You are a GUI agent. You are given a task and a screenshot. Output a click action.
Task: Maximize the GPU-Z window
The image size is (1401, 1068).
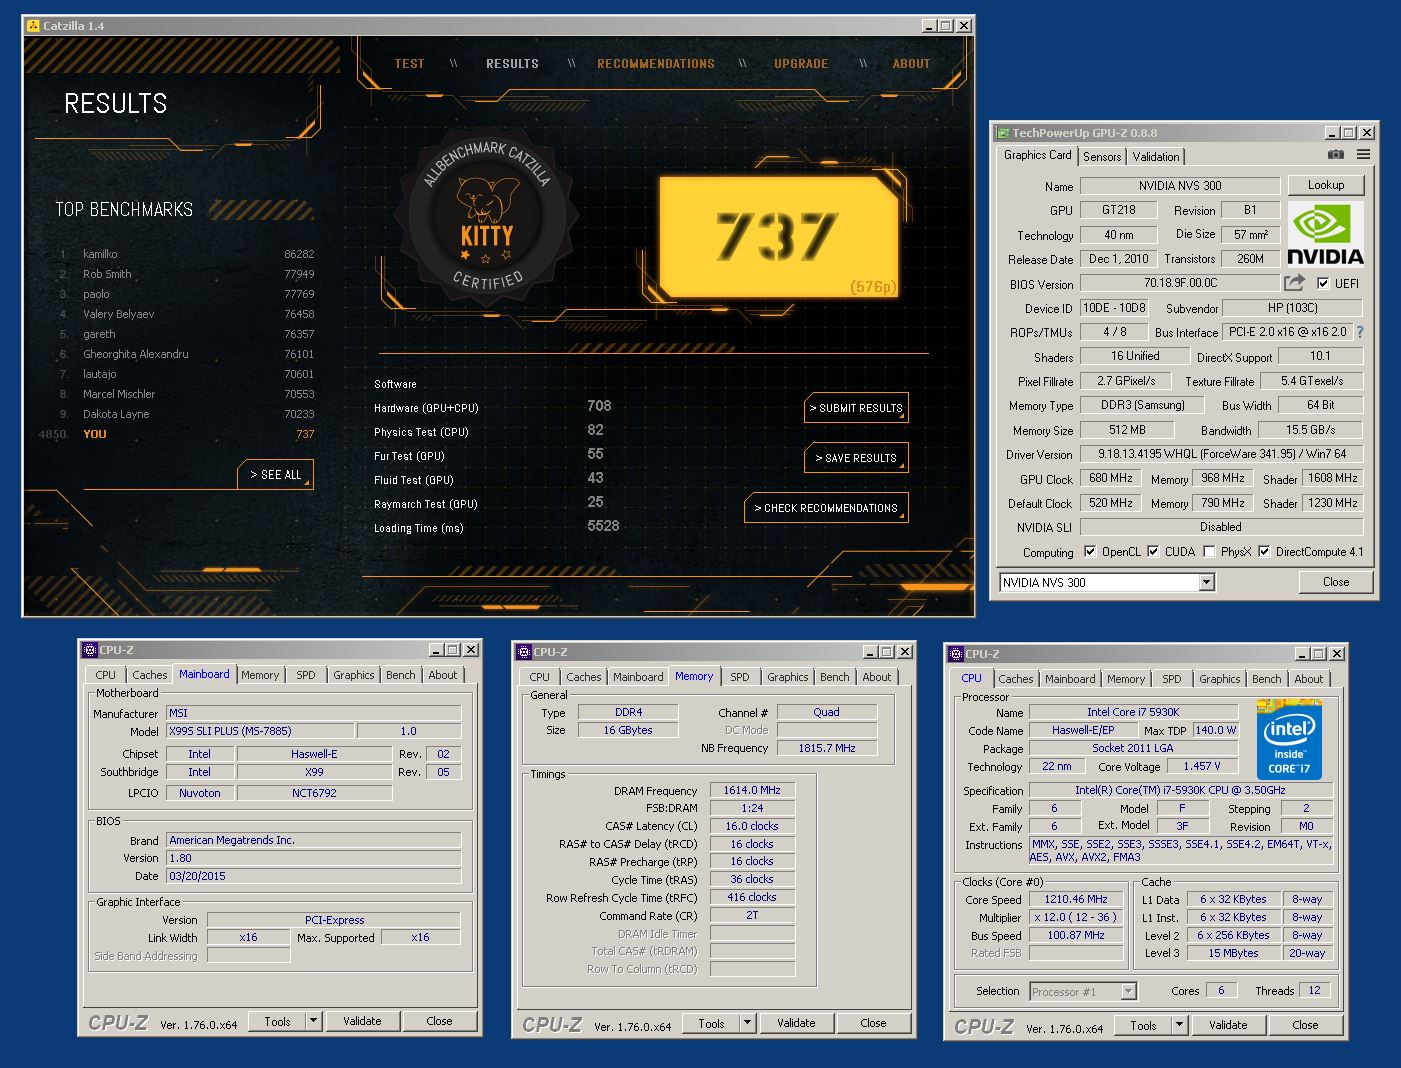(1348, 133)
